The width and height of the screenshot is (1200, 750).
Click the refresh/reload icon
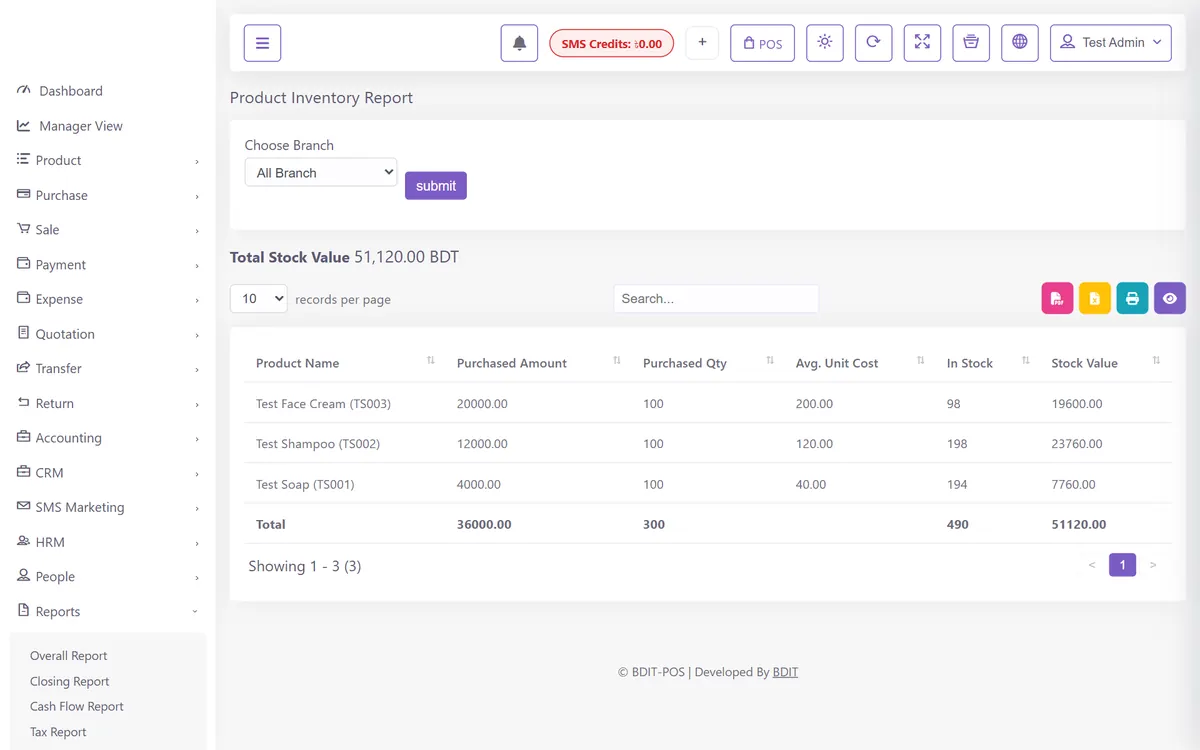873,43
